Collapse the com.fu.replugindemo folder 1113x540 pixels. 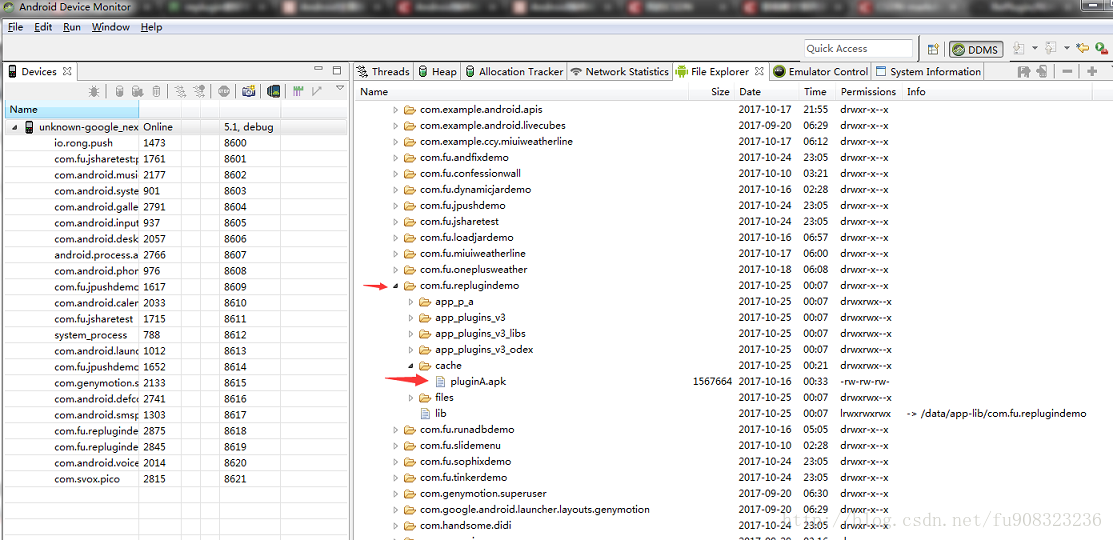click(x=395, y=286)
